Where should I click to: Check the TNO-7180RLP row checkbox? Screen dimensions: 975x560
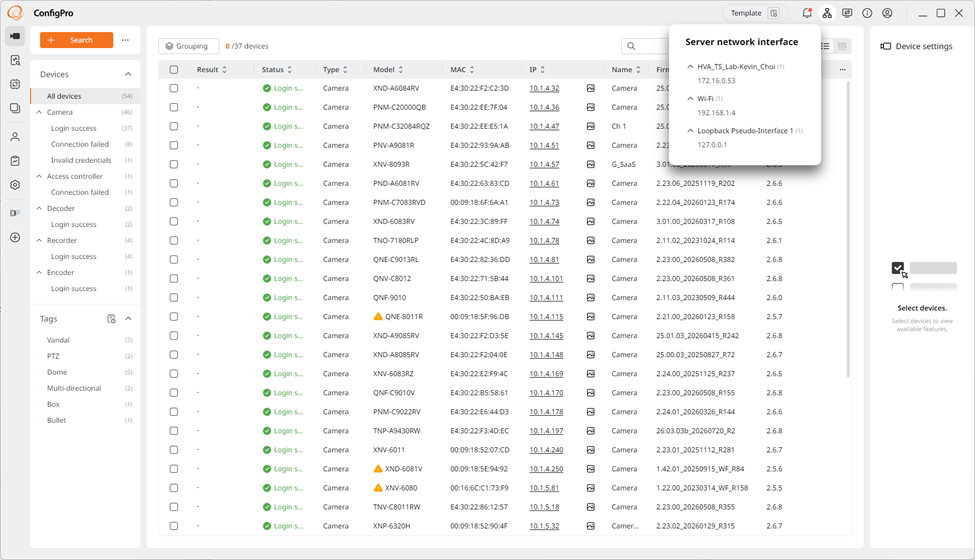pyautogui.click(x=174, y=241)
